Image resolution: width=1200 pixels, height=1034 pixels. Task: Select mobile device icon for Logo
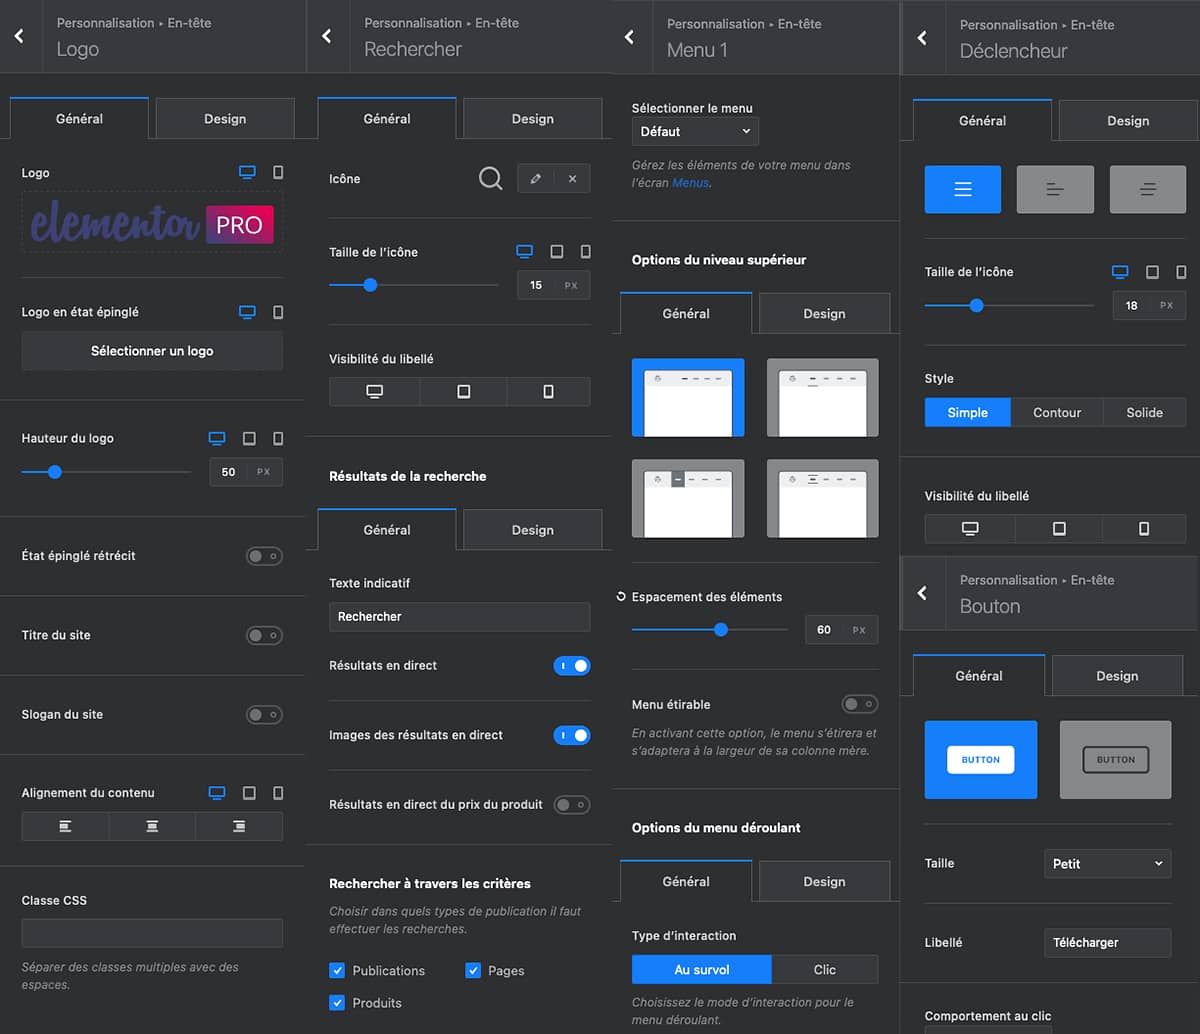(278, 172)
